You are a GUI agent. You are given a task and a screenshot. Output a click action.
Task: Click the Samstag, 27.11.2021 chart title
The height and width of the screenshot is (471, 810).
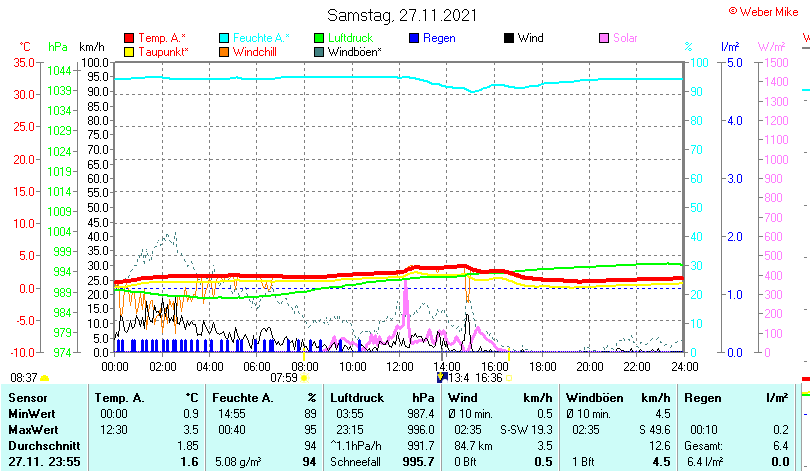coord(402,15)
